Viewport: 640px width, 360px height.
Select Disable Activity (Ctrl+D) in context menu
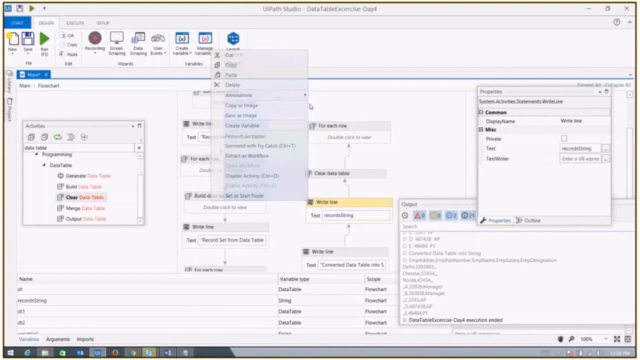(252, 176)
